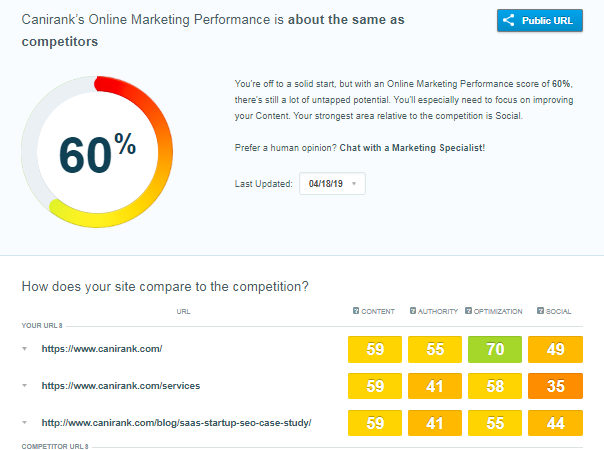Click the OPTIMIZATION column header
The image size is (604, 450).
tap(498, 311)
